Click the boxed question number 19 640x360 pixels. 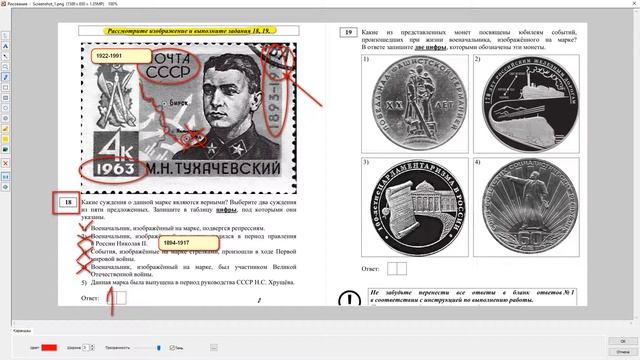[349, 32]
